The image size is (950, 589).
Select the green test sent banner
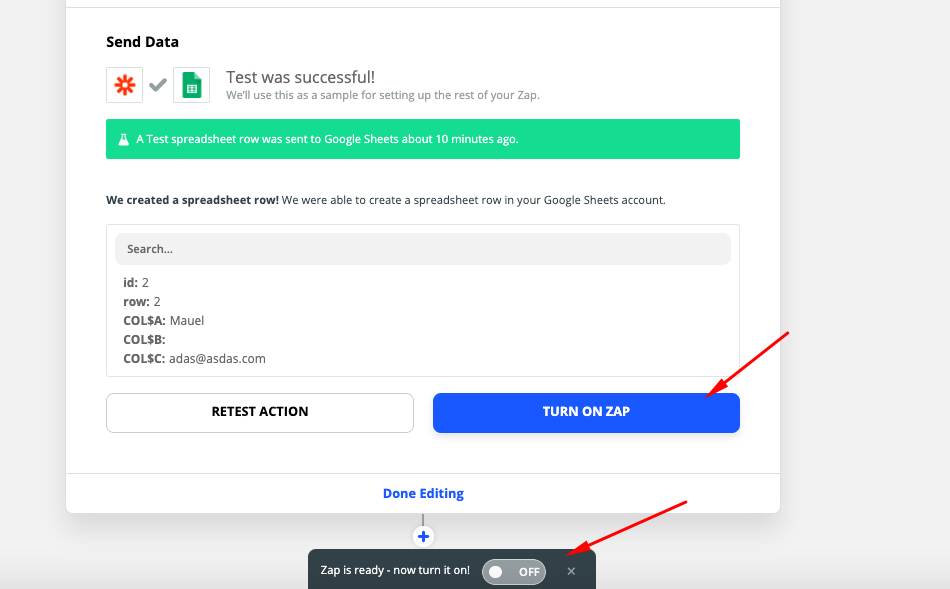tap(423, 139)
